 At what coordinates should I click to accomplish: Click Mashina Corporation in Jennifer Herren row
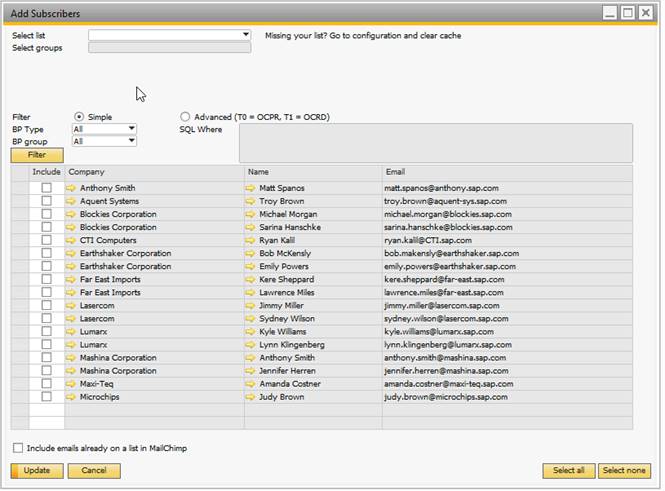click(x=118, y=371)
